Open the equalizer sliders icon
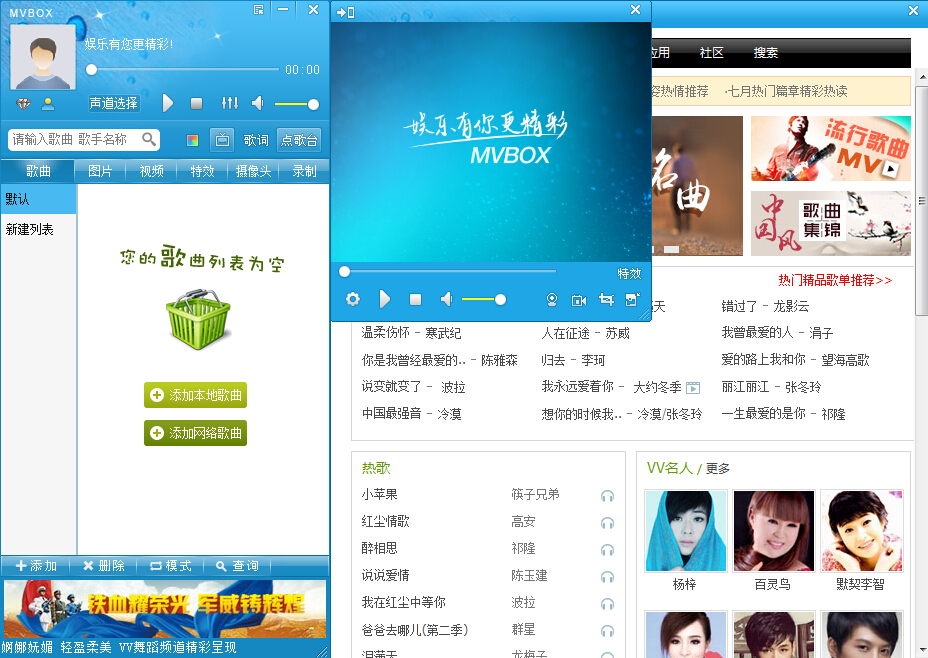928x658 pixels. tap(230, 104)
